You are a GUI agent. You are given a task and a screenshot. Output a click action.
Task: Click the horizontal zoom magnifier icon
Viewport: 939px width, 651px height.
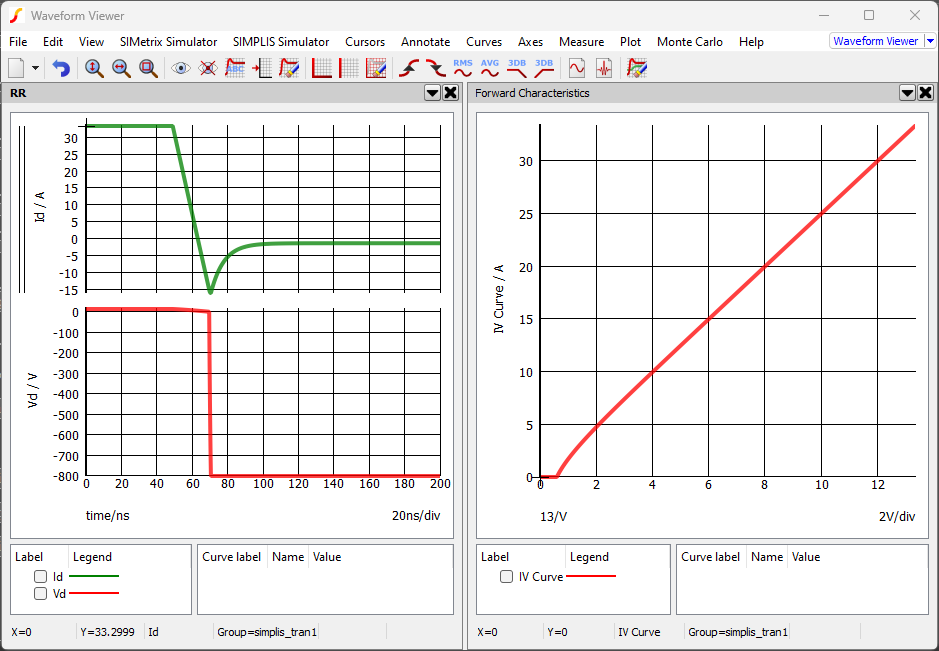[x=121, y=68]
